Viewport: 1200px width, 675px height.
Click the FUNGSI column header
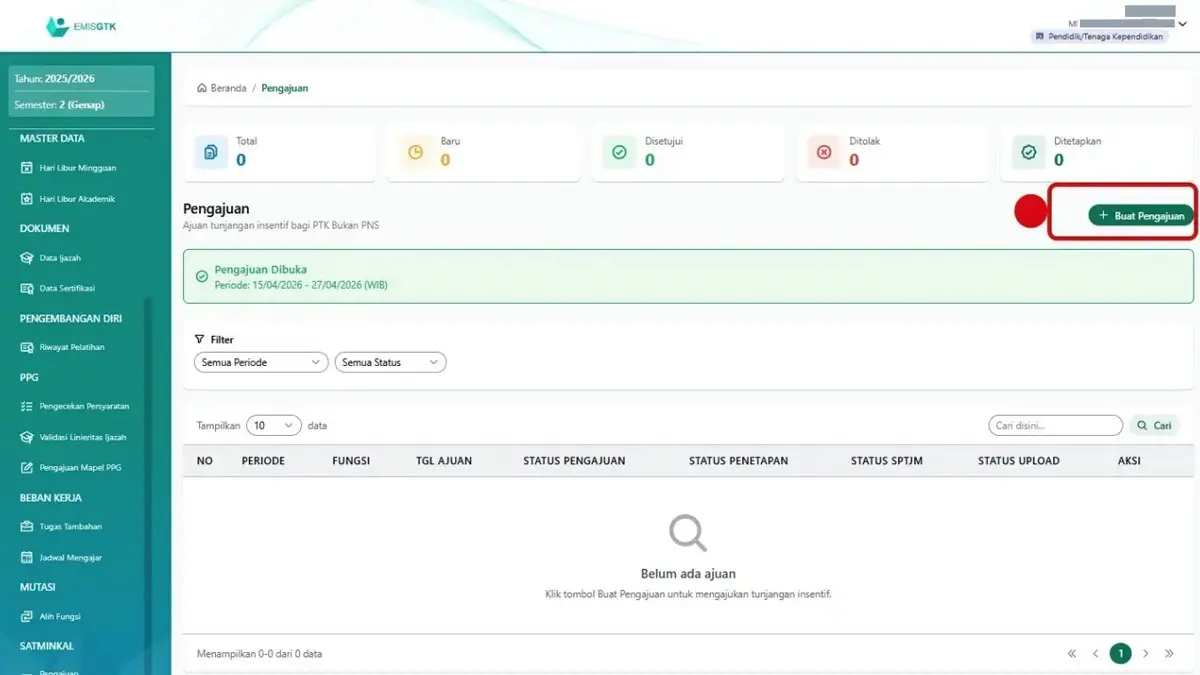coord(351,461)
